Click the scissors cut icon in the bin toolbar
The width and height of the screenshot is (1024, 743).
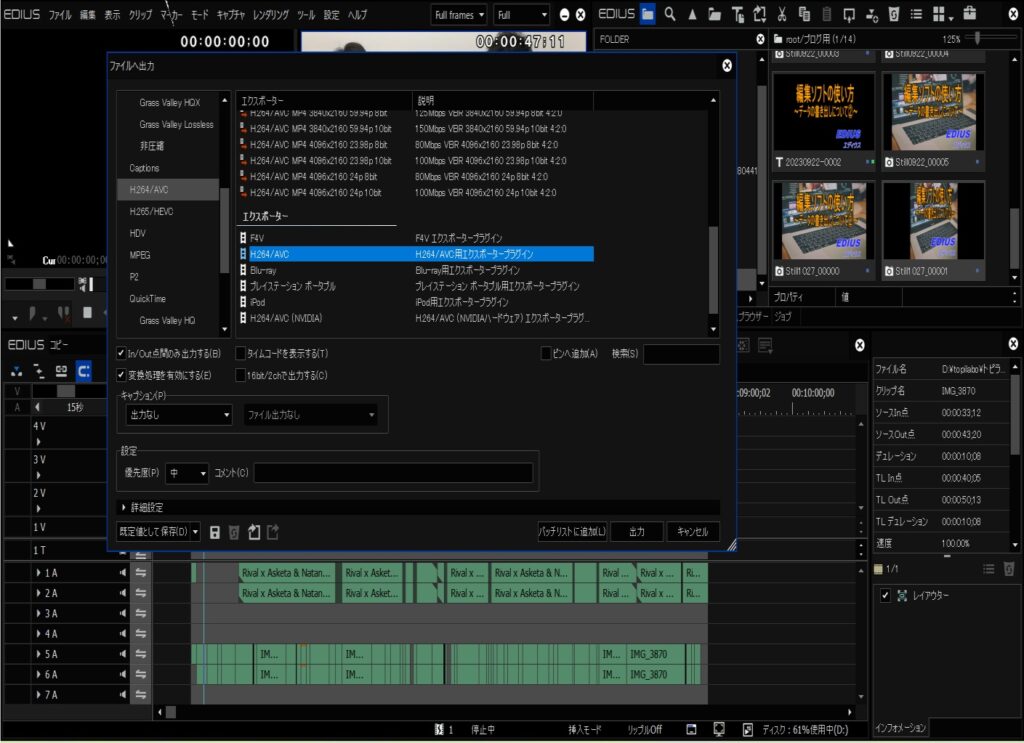point(781,15)
